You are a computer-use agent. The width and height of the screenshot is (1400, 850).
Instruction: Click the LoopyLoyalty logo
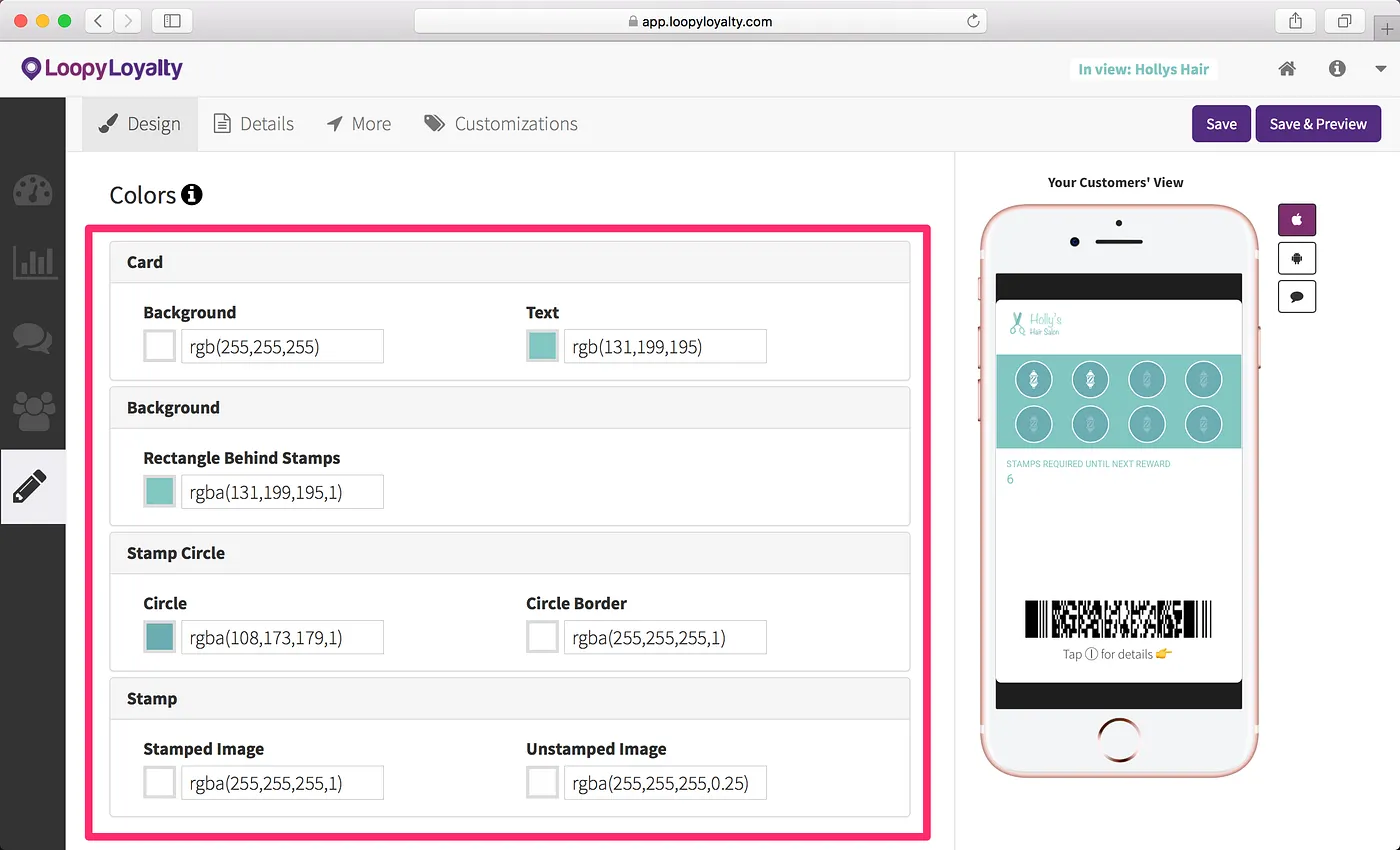[101, 69]
